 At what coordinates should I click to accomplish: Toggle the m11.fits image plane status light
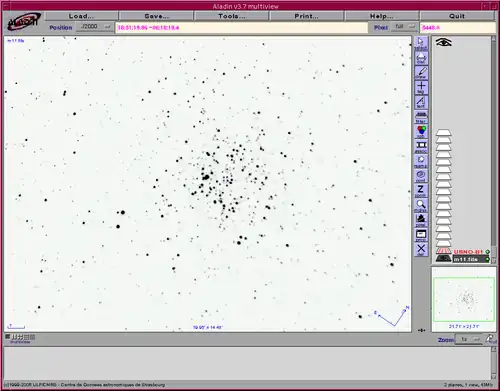pos(488,259)
